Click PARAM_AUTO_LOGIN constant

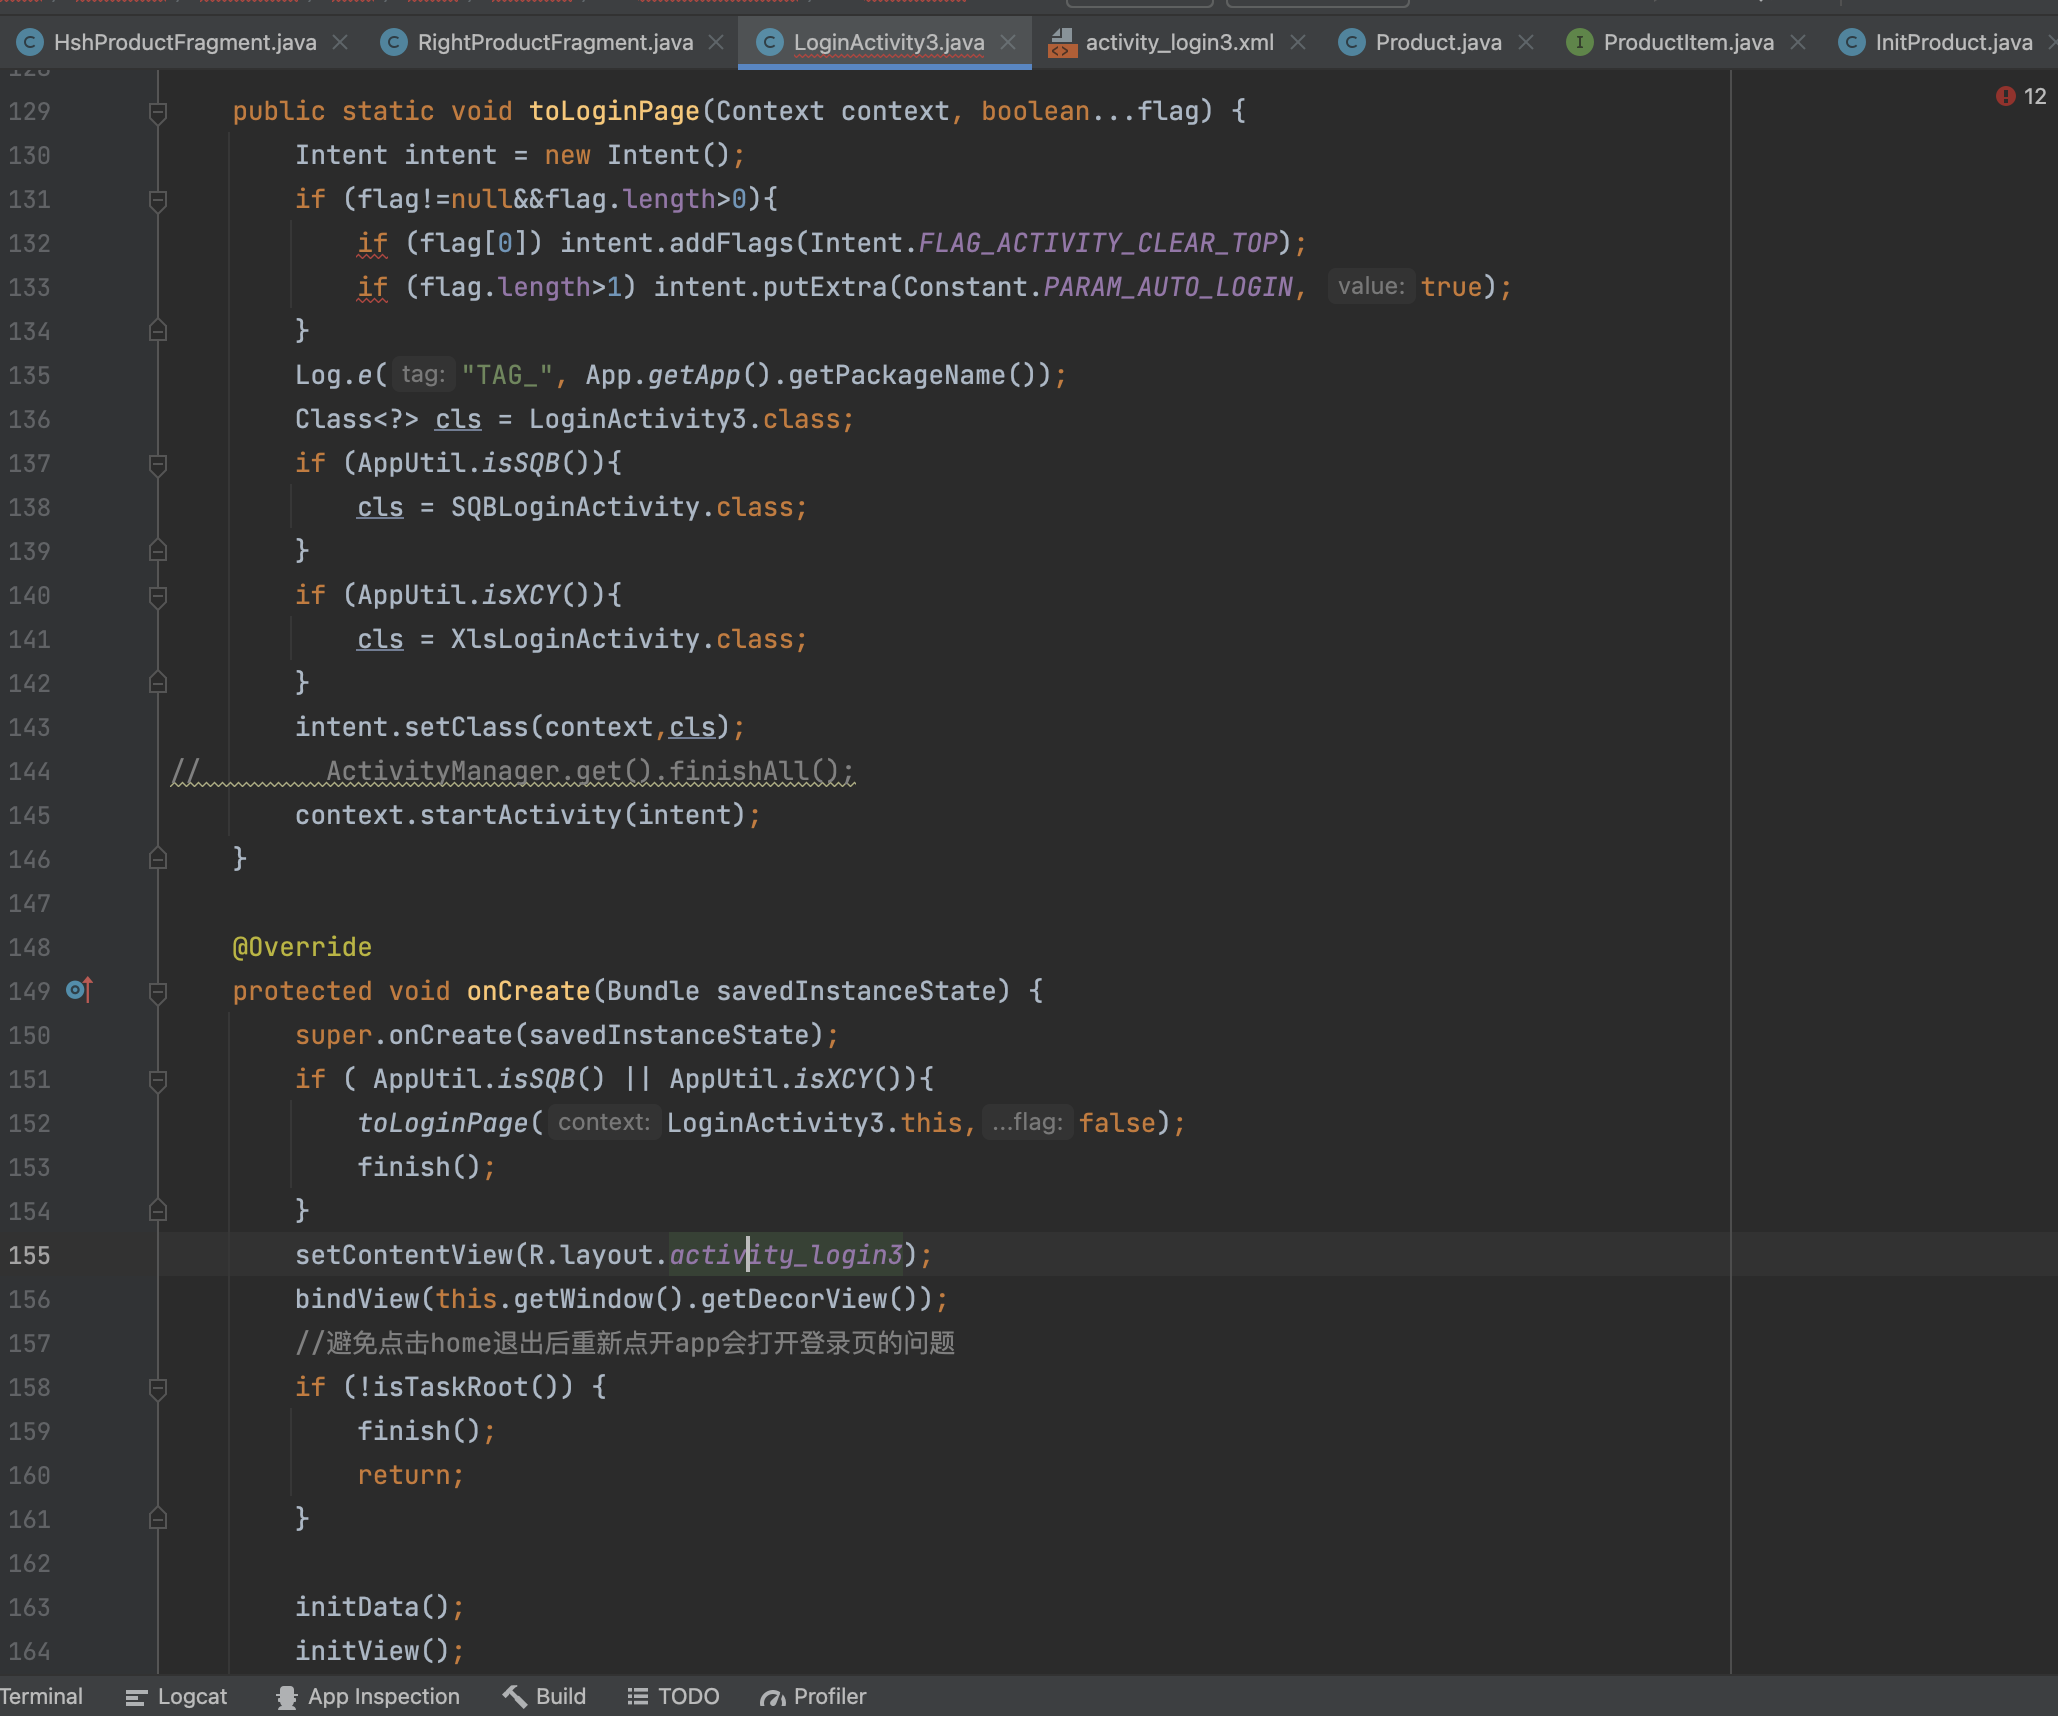(x=1168, y=287)
